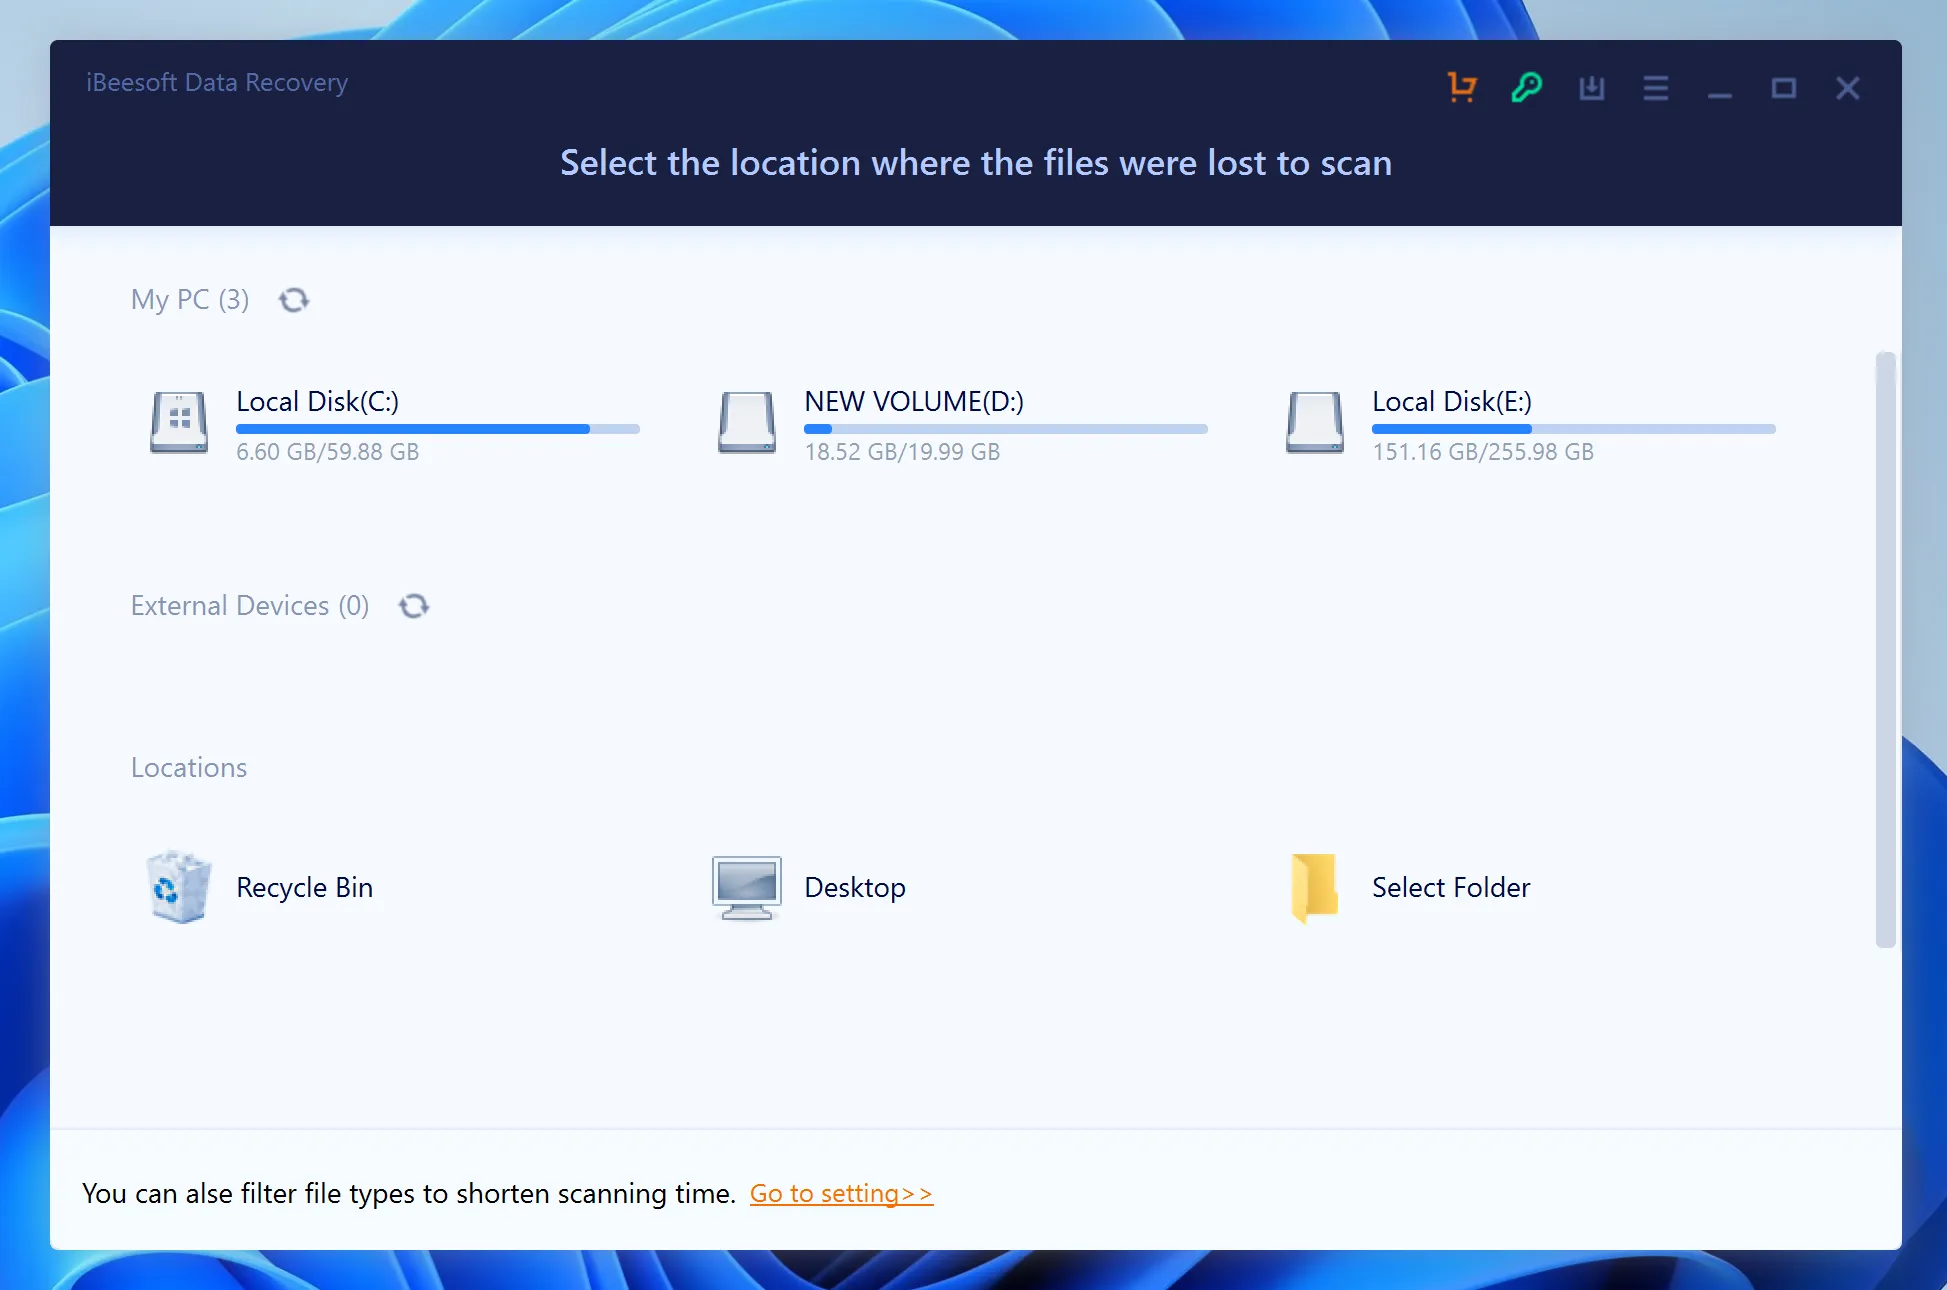Open the hamburger menu
Image resolution: width=1947 pixels, height=1290 pixels.
click(x=1655, y=89)
